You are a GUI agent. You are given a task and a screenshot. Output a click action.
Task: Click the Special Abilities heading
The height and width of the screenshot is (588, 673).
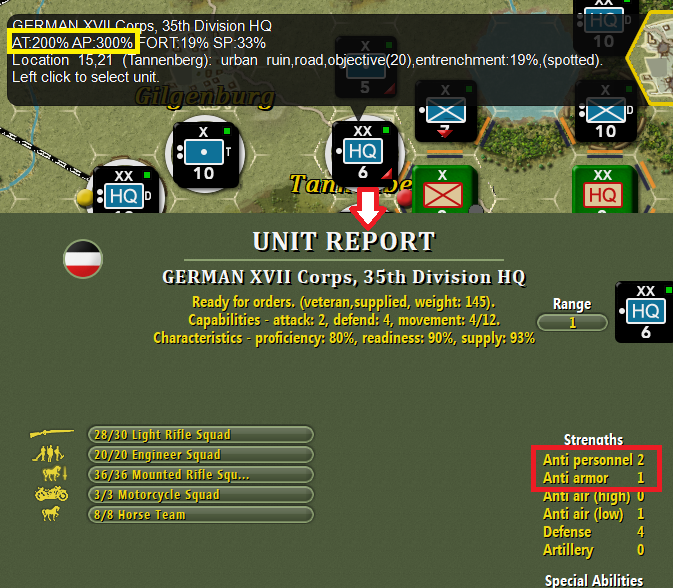point(594,580)
